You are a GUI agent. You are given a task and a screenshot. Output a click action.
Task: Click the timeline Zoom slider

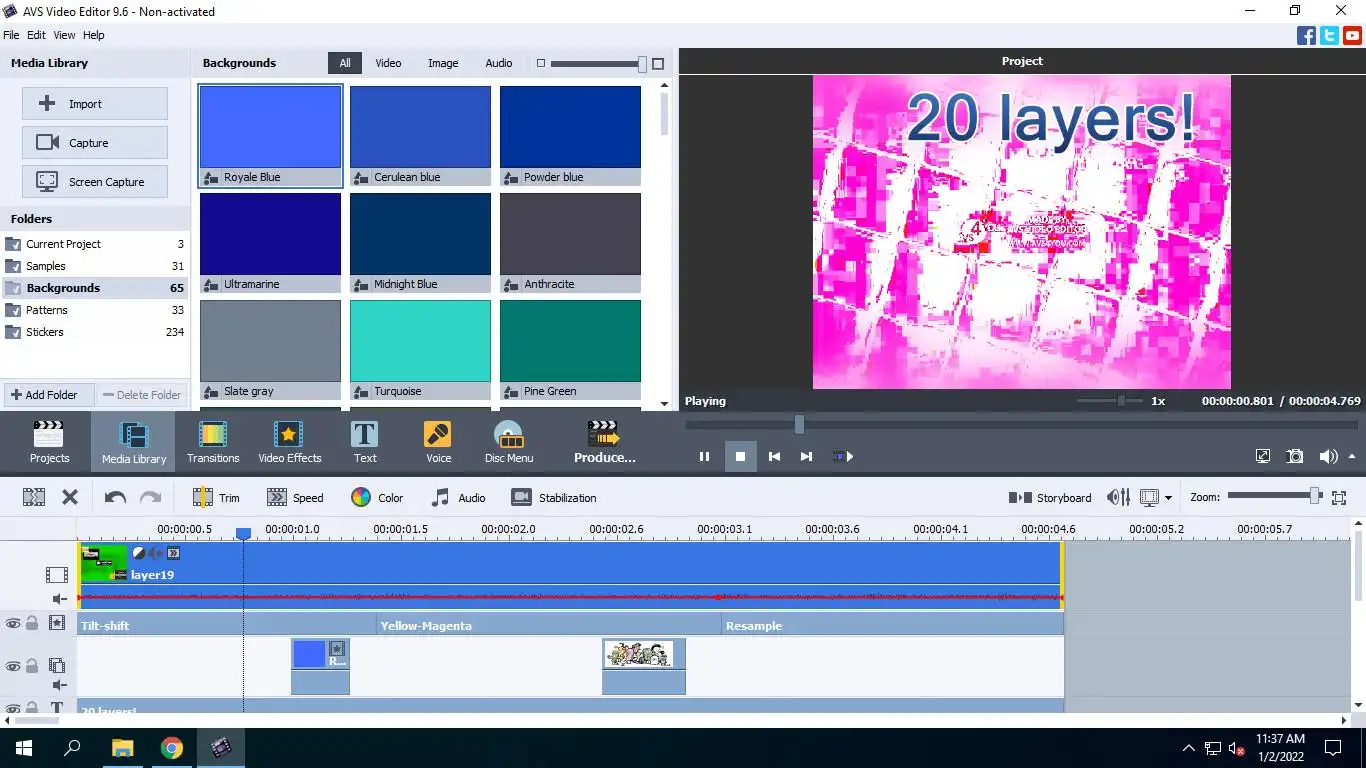[x=1275, y=495]
